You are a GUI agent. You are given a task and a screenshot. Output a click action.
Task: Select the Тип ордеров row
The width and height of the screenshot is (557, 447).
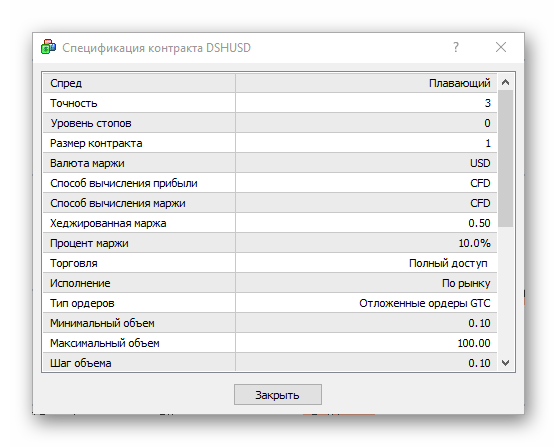[270, 303]
